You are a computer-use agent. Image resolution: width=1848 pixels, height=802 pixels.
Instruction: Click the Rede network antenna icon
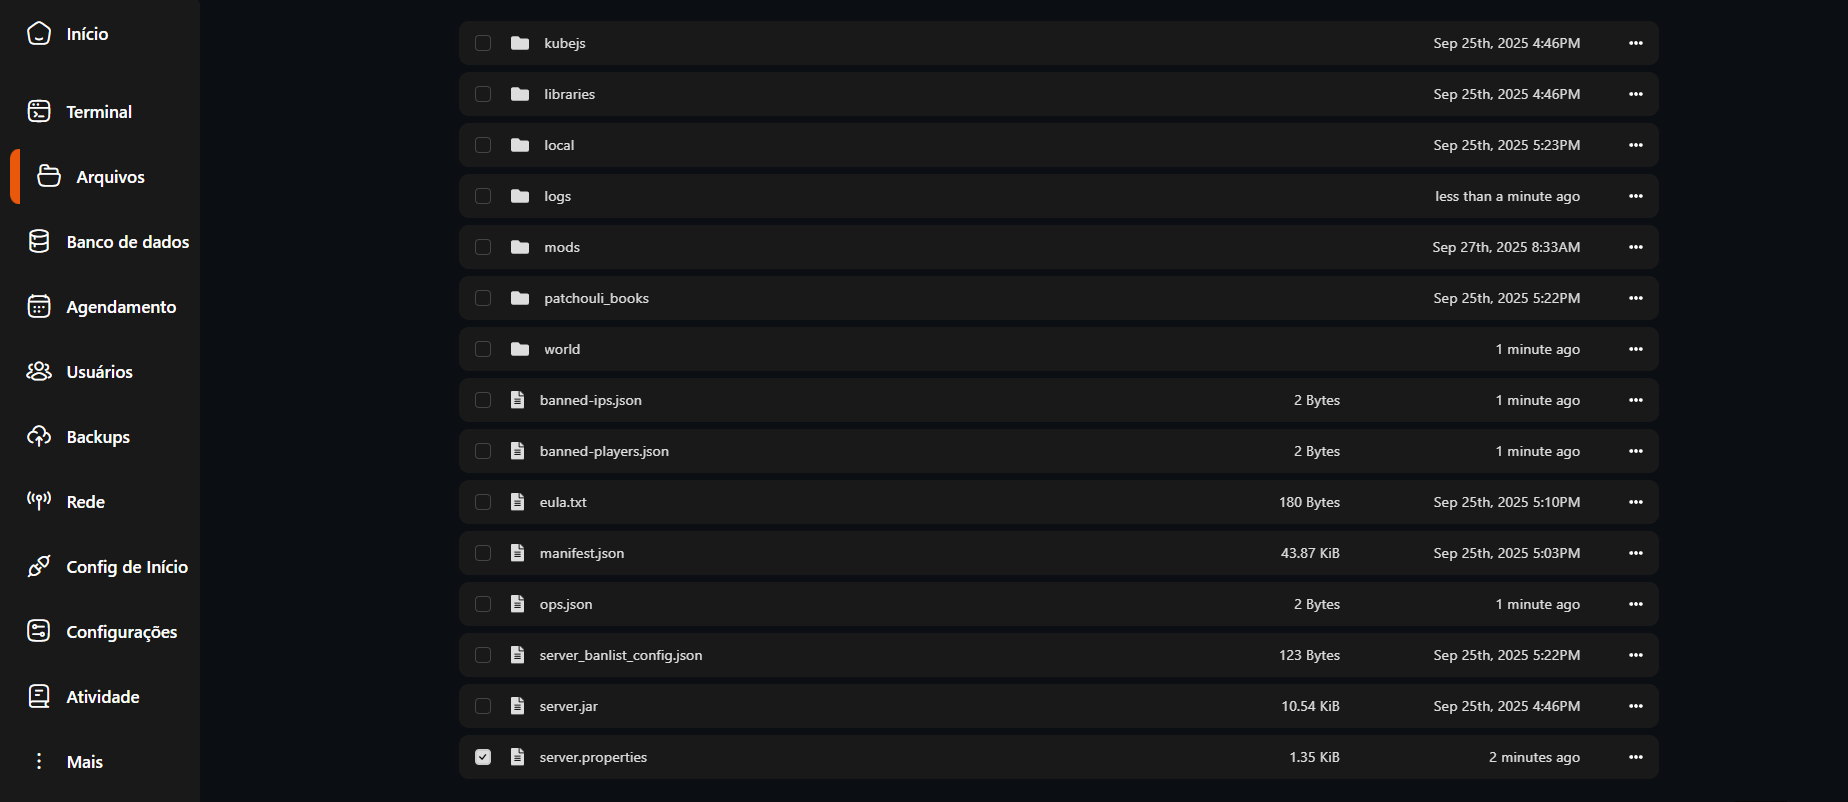point(39,501)
